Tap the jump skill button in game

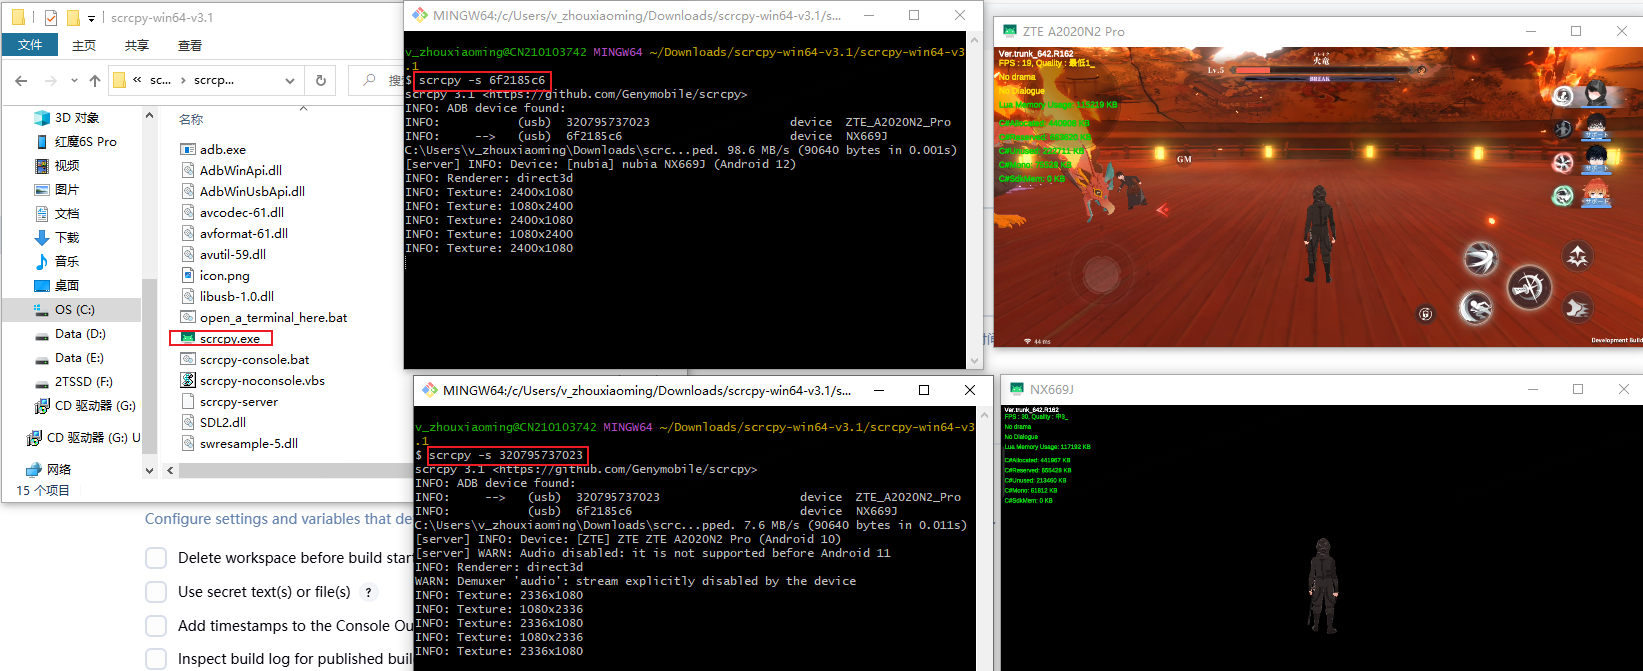click(x=1577, y=256)
